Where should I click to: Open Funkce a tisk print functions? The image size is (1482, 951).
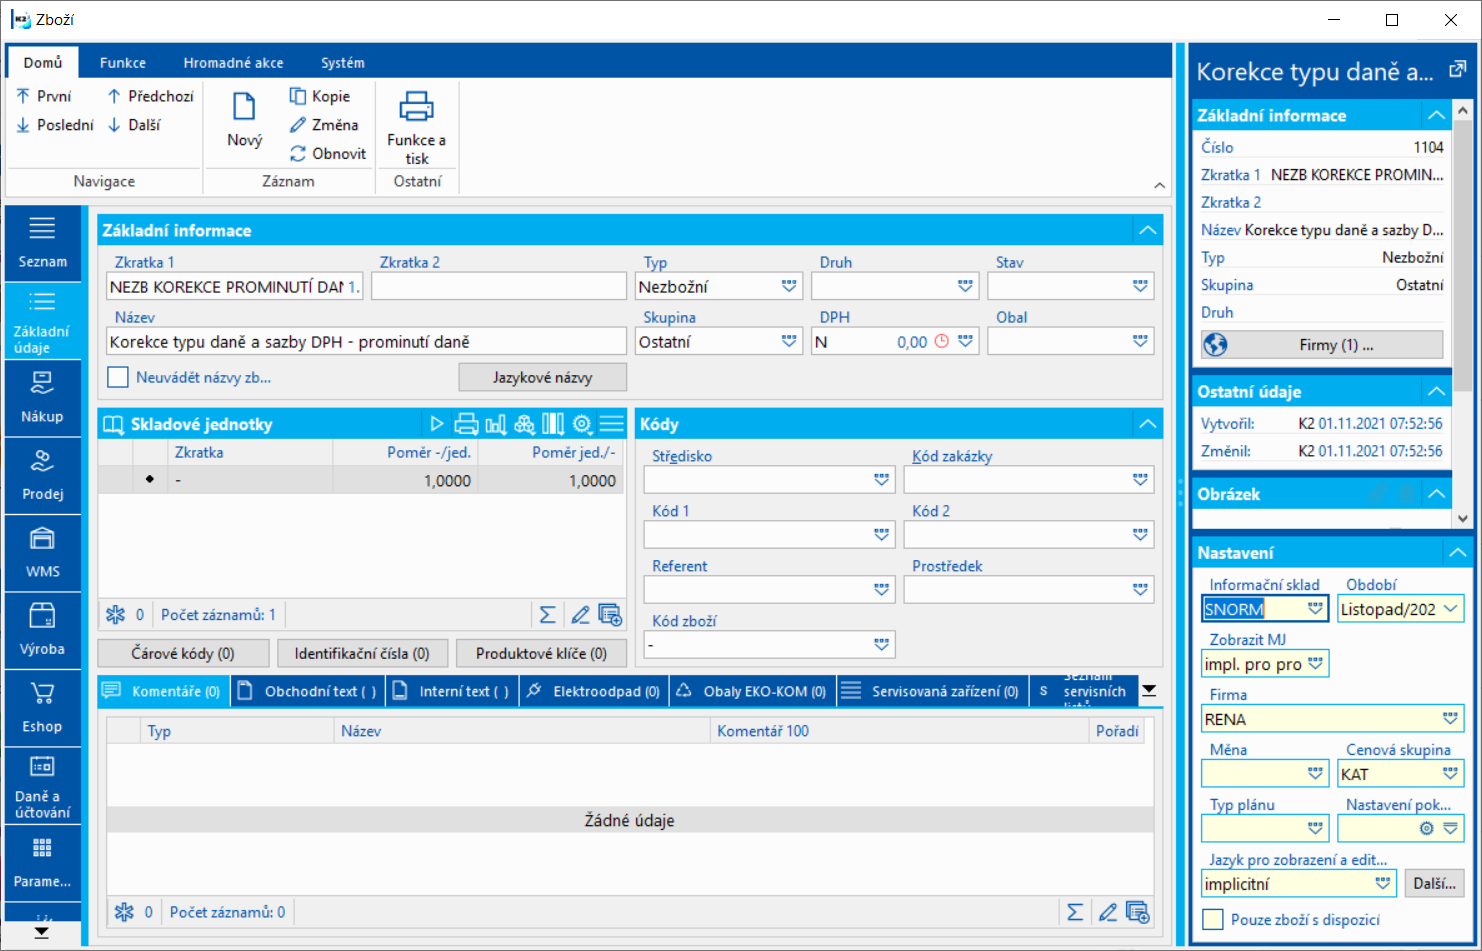click(417, 127)
